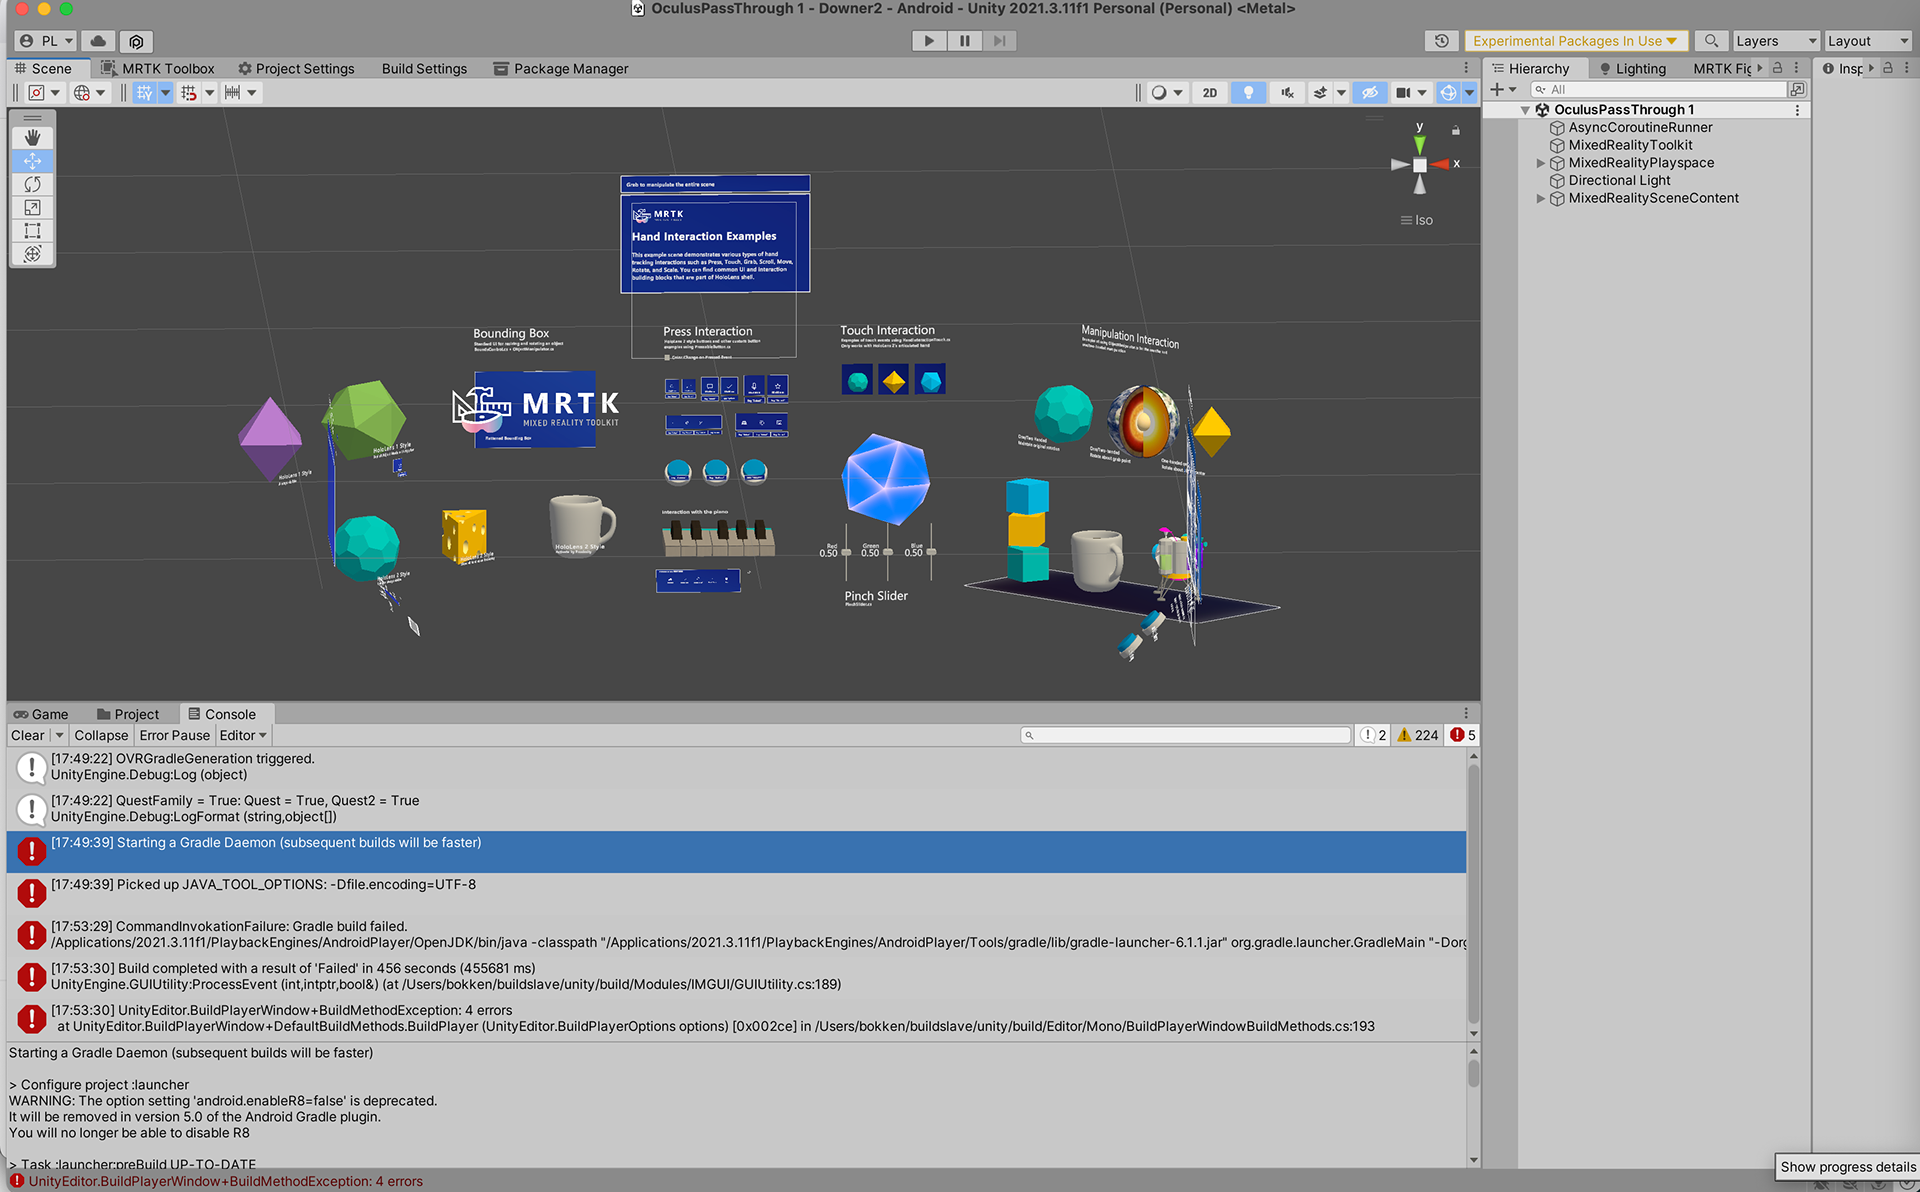Select the Hand (view) tool

pyautogui.click(x=32, y=138)
